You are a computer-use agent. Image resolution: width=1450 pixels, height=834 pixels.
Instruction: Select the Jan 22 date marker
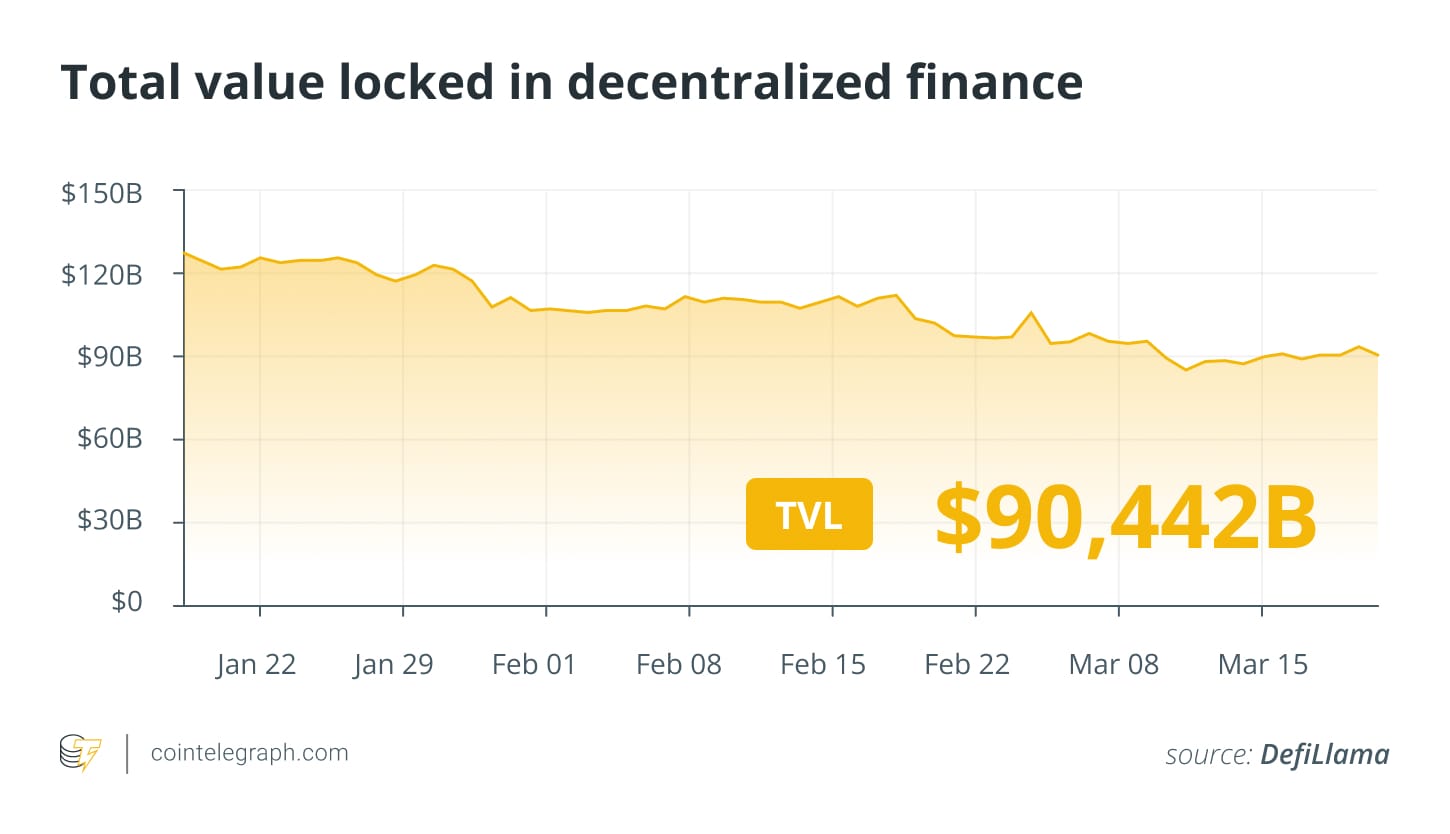coord(256,664)
